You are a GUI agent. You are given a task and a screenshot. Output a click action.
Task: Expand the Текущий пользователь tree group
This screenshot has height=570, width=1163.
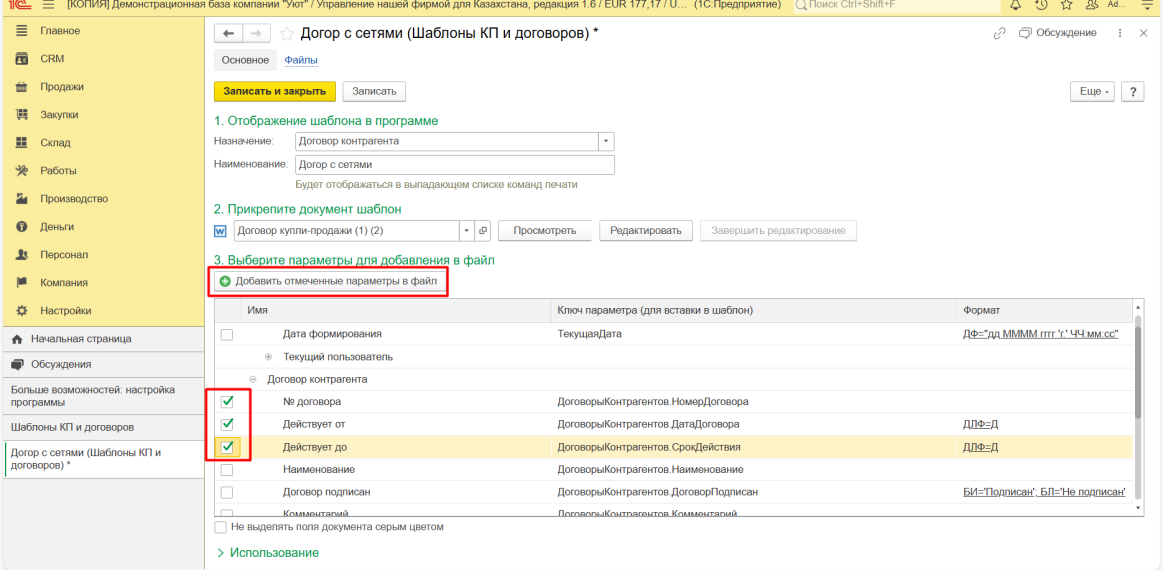268,357
